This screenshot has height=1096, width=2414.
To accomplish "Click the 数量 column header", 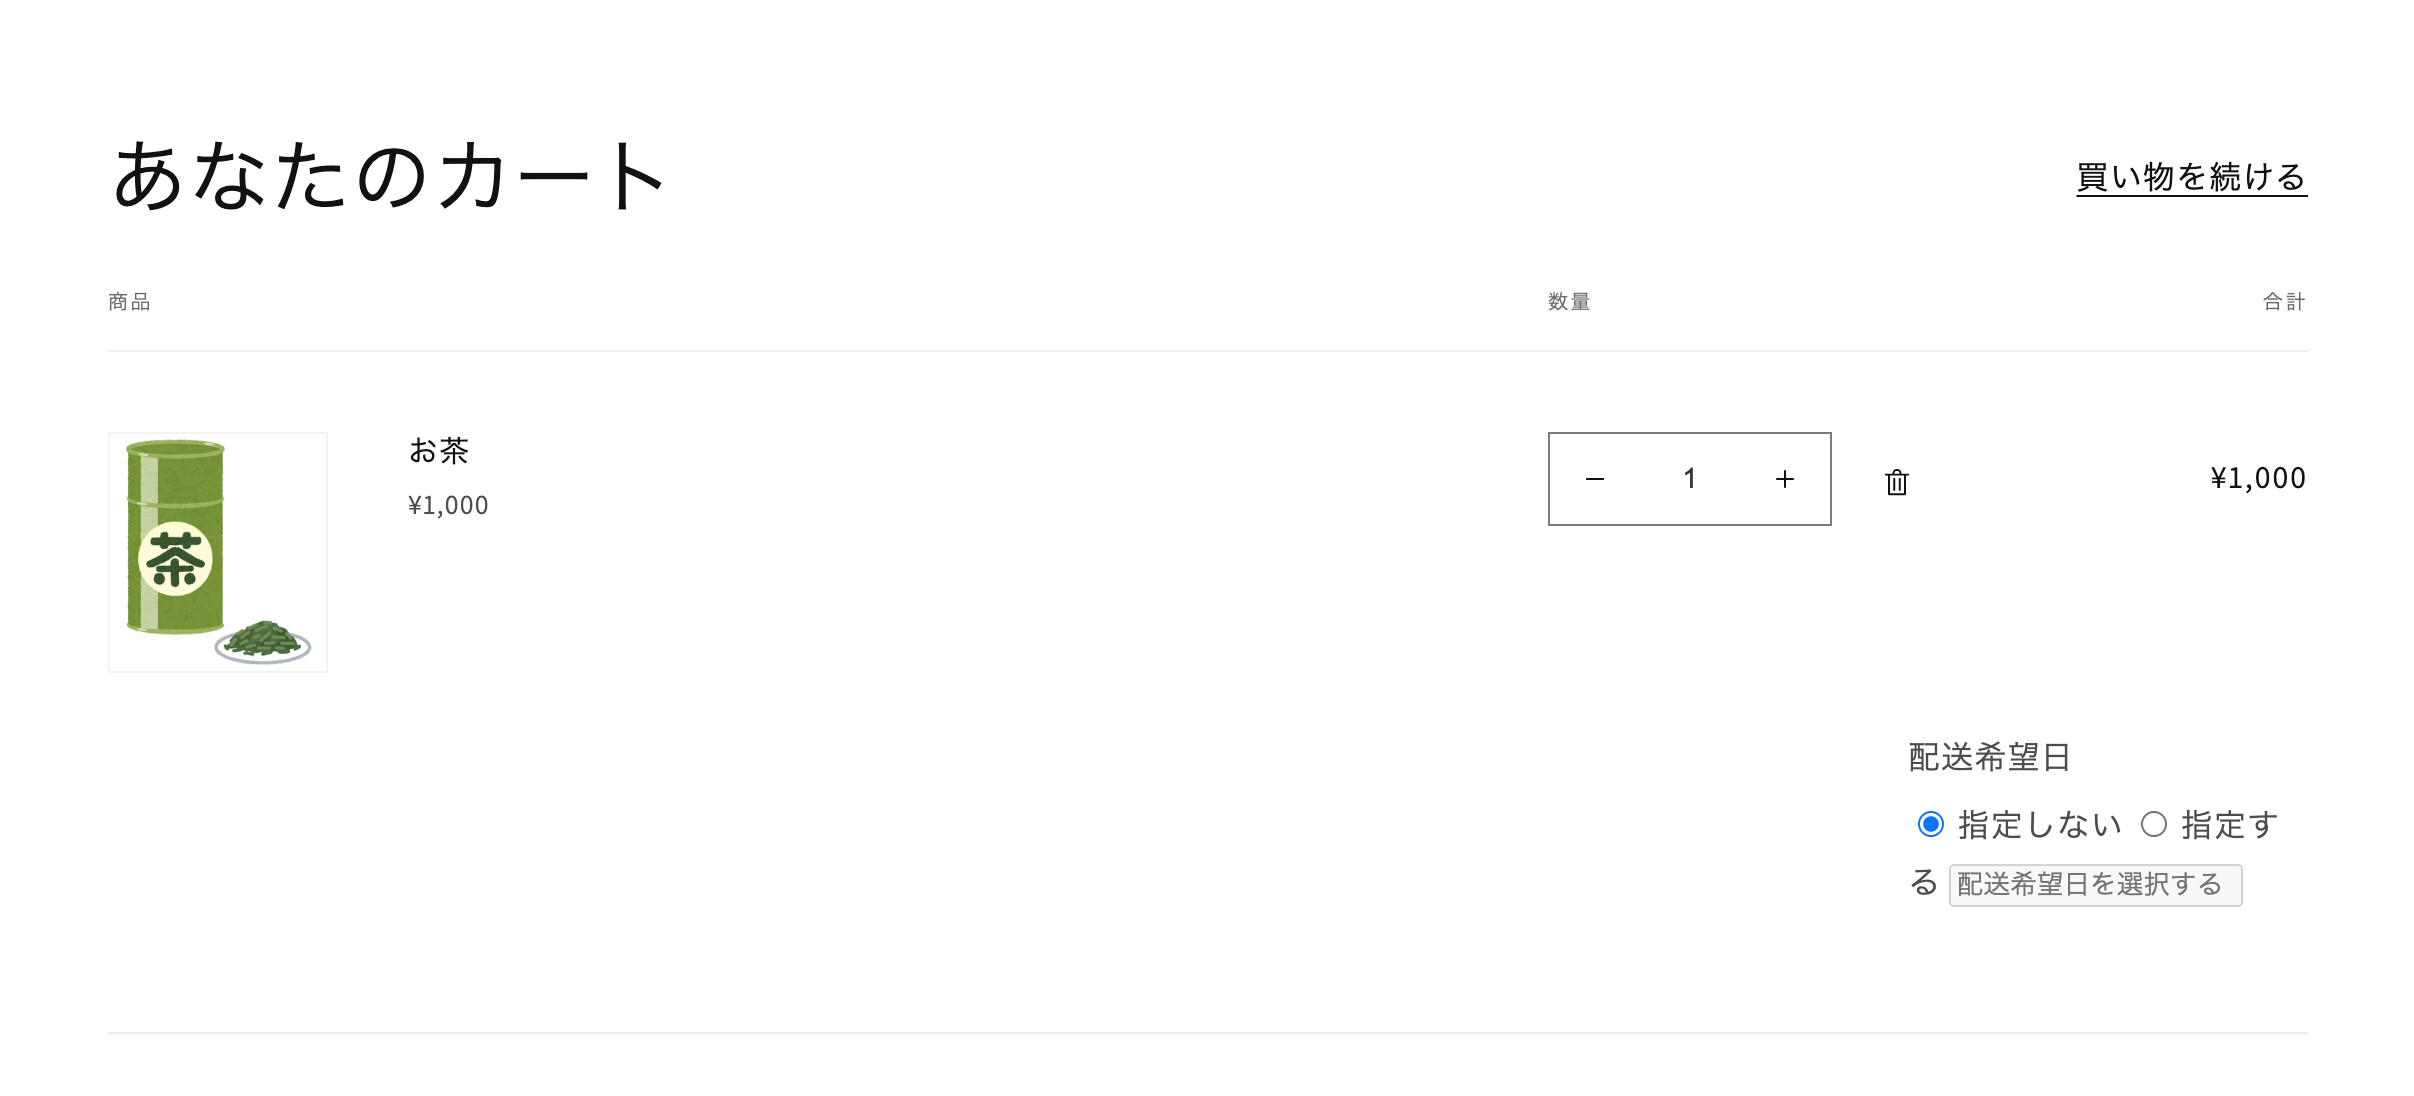I will (x=1569, y=302).
